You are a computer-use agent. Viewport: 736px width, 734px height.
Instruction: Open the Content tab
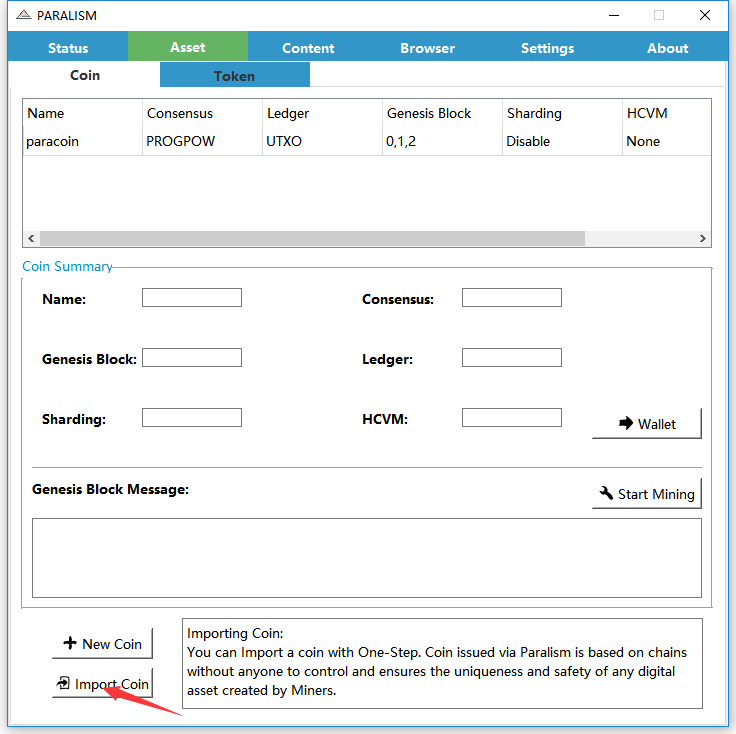tap(308, 48)
